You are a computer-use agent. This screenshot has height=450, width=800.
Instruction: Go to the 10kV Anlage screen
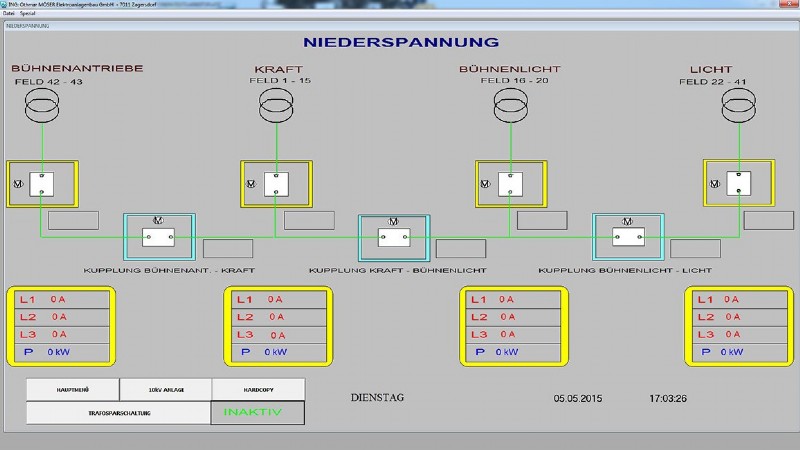pyautogui.click(x=164, y=389)
